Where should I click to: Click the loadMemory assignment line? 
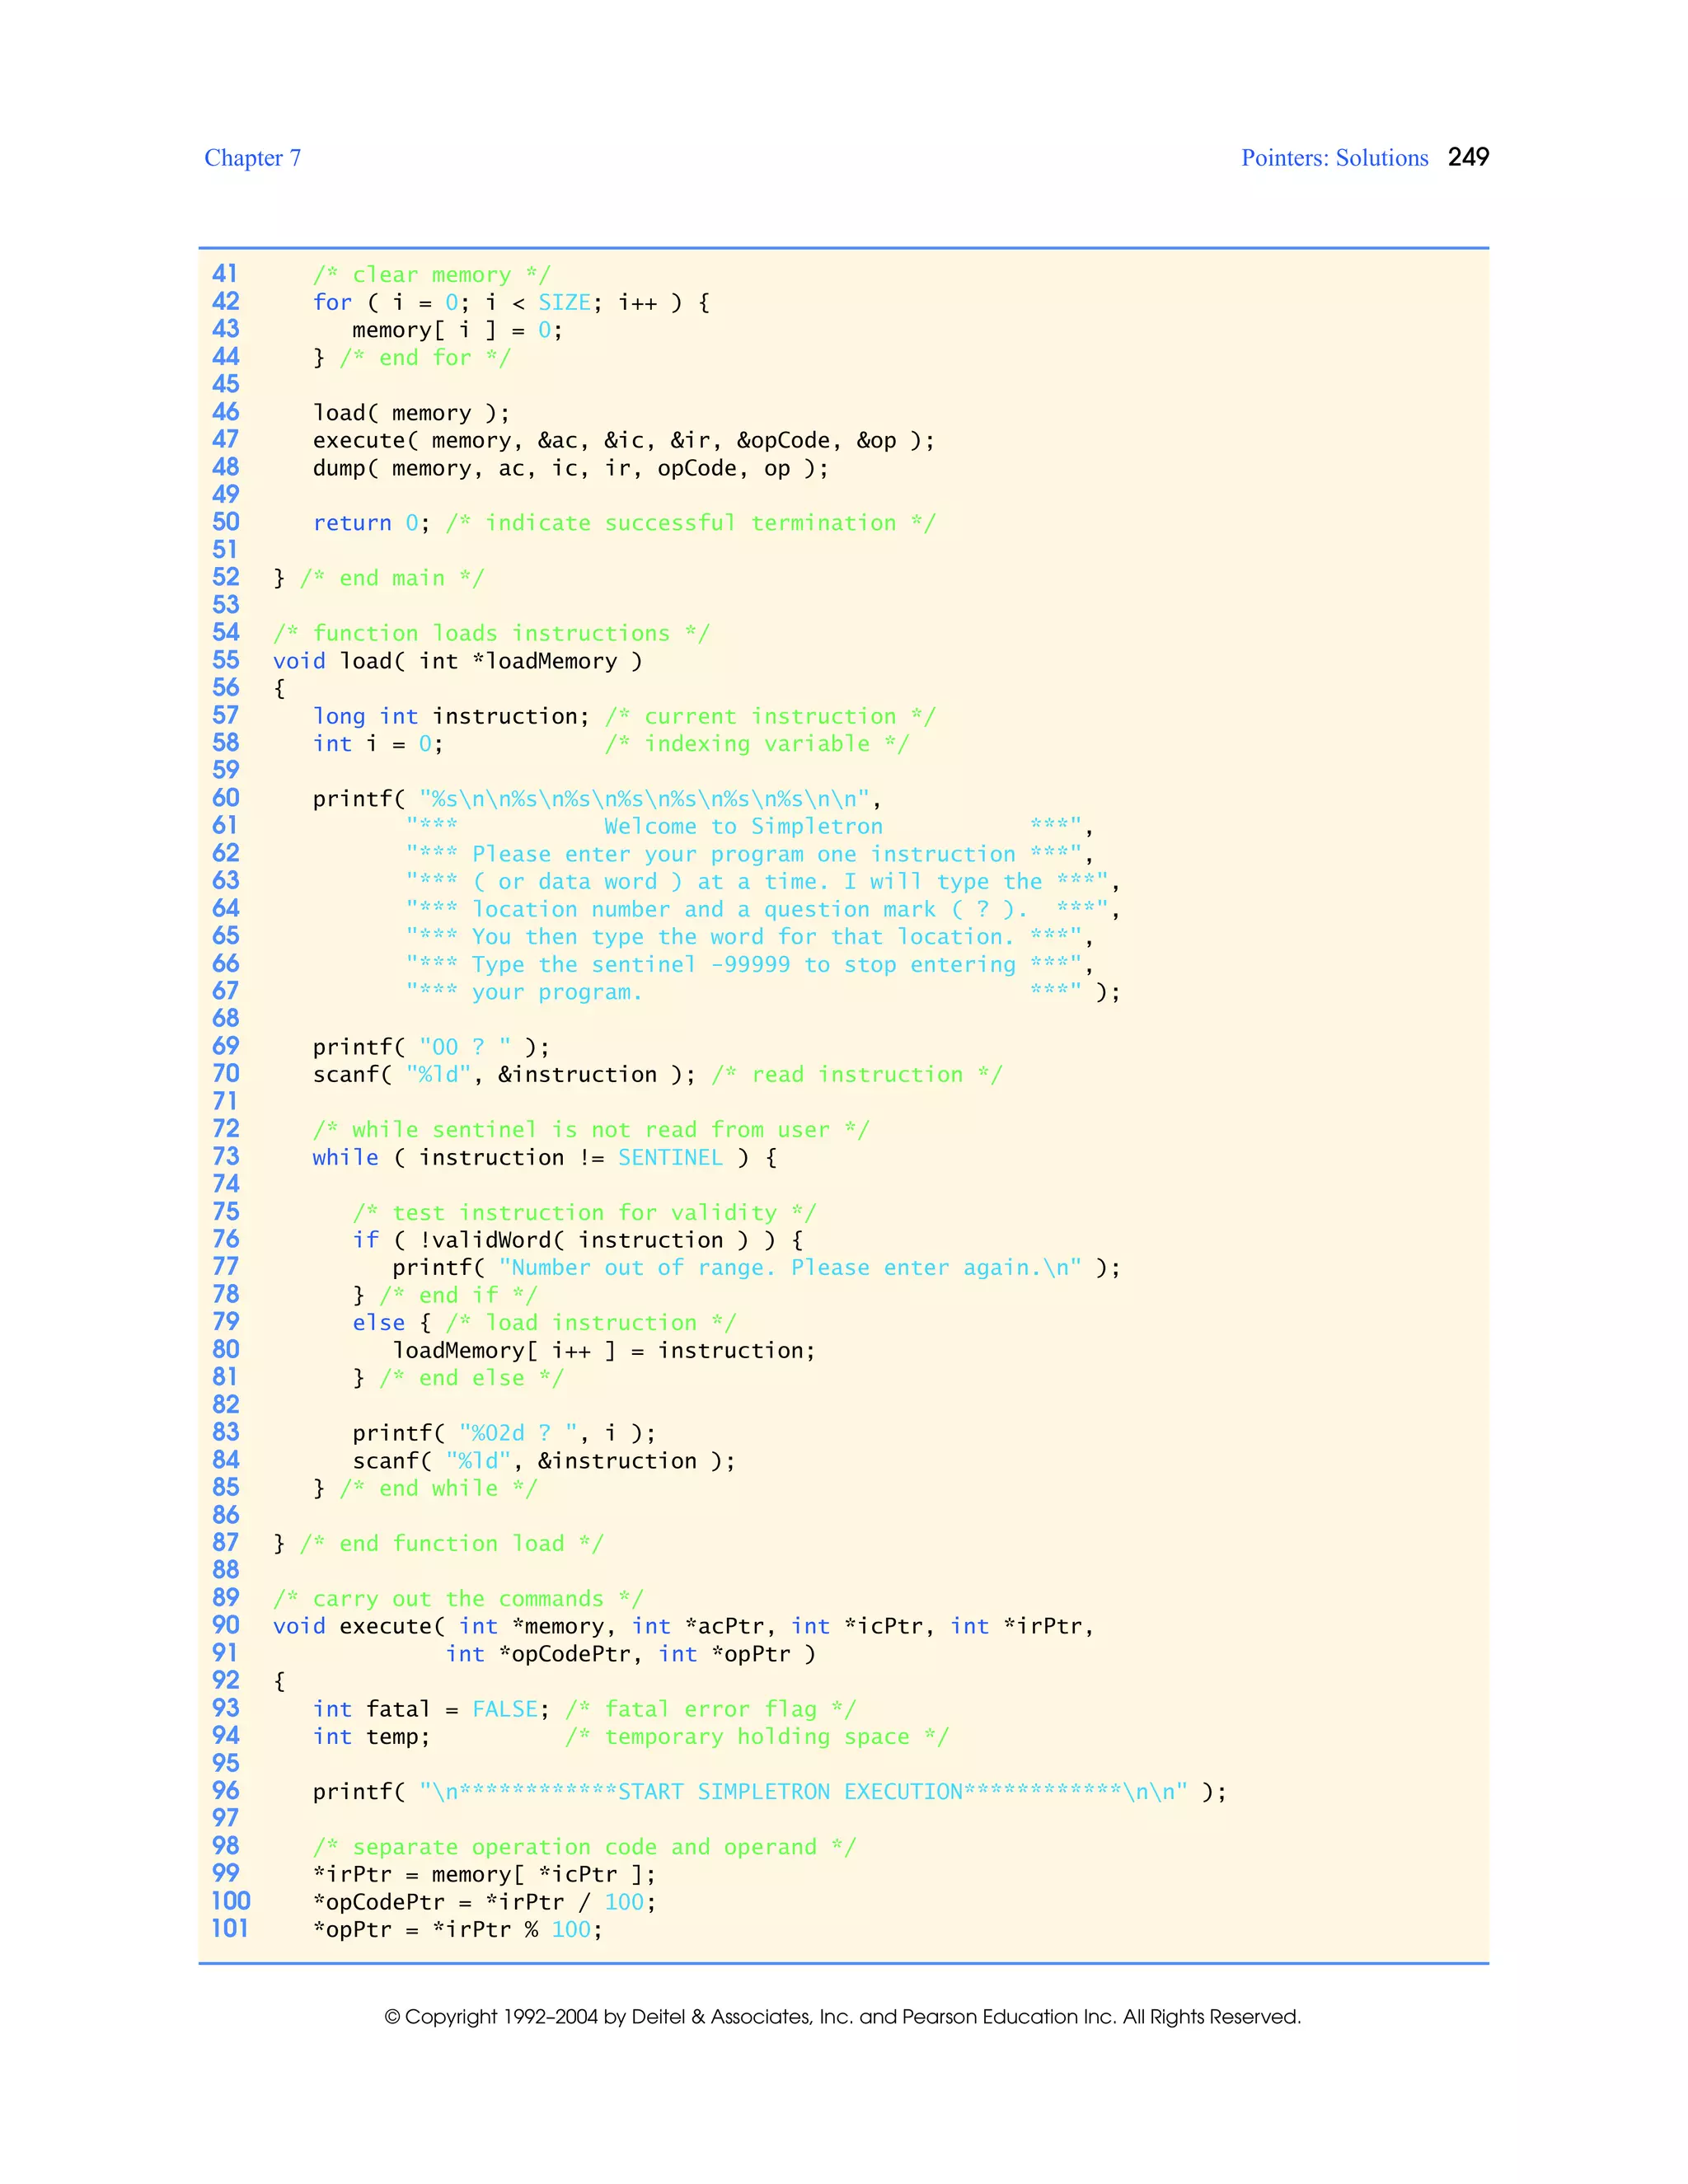tap(603, 1351)
